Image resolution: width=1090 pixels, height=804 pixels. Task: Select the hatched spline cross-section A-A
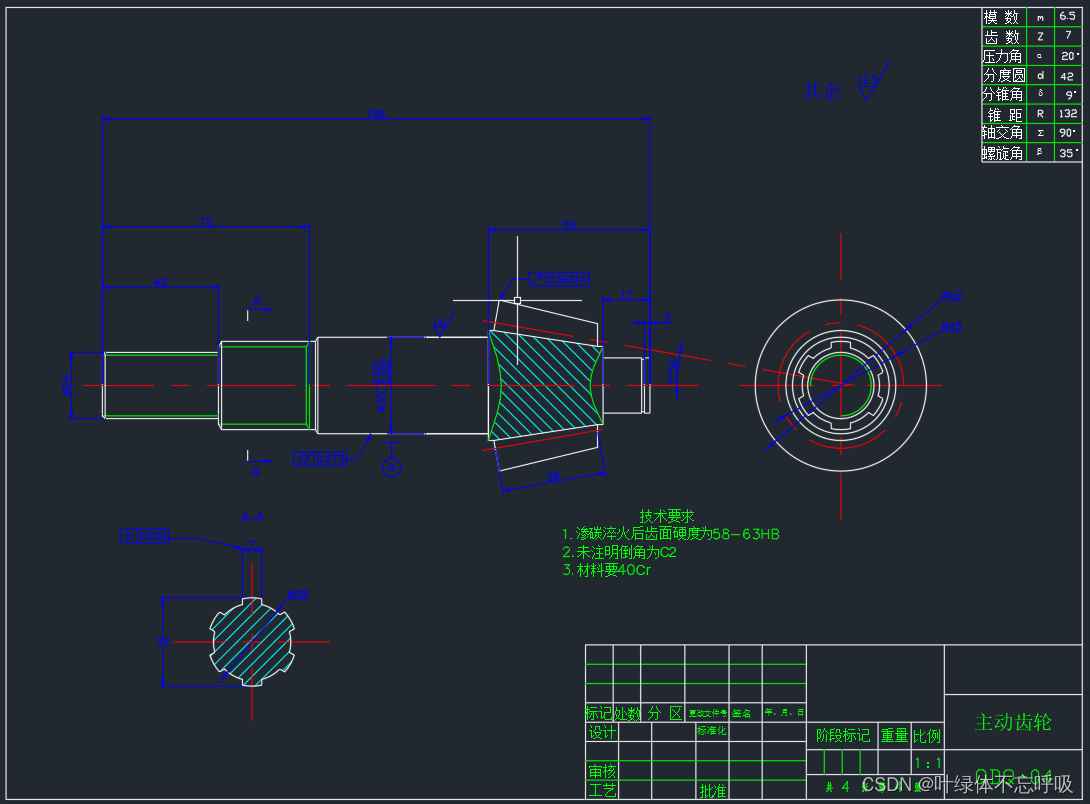[x=252, y=641]
